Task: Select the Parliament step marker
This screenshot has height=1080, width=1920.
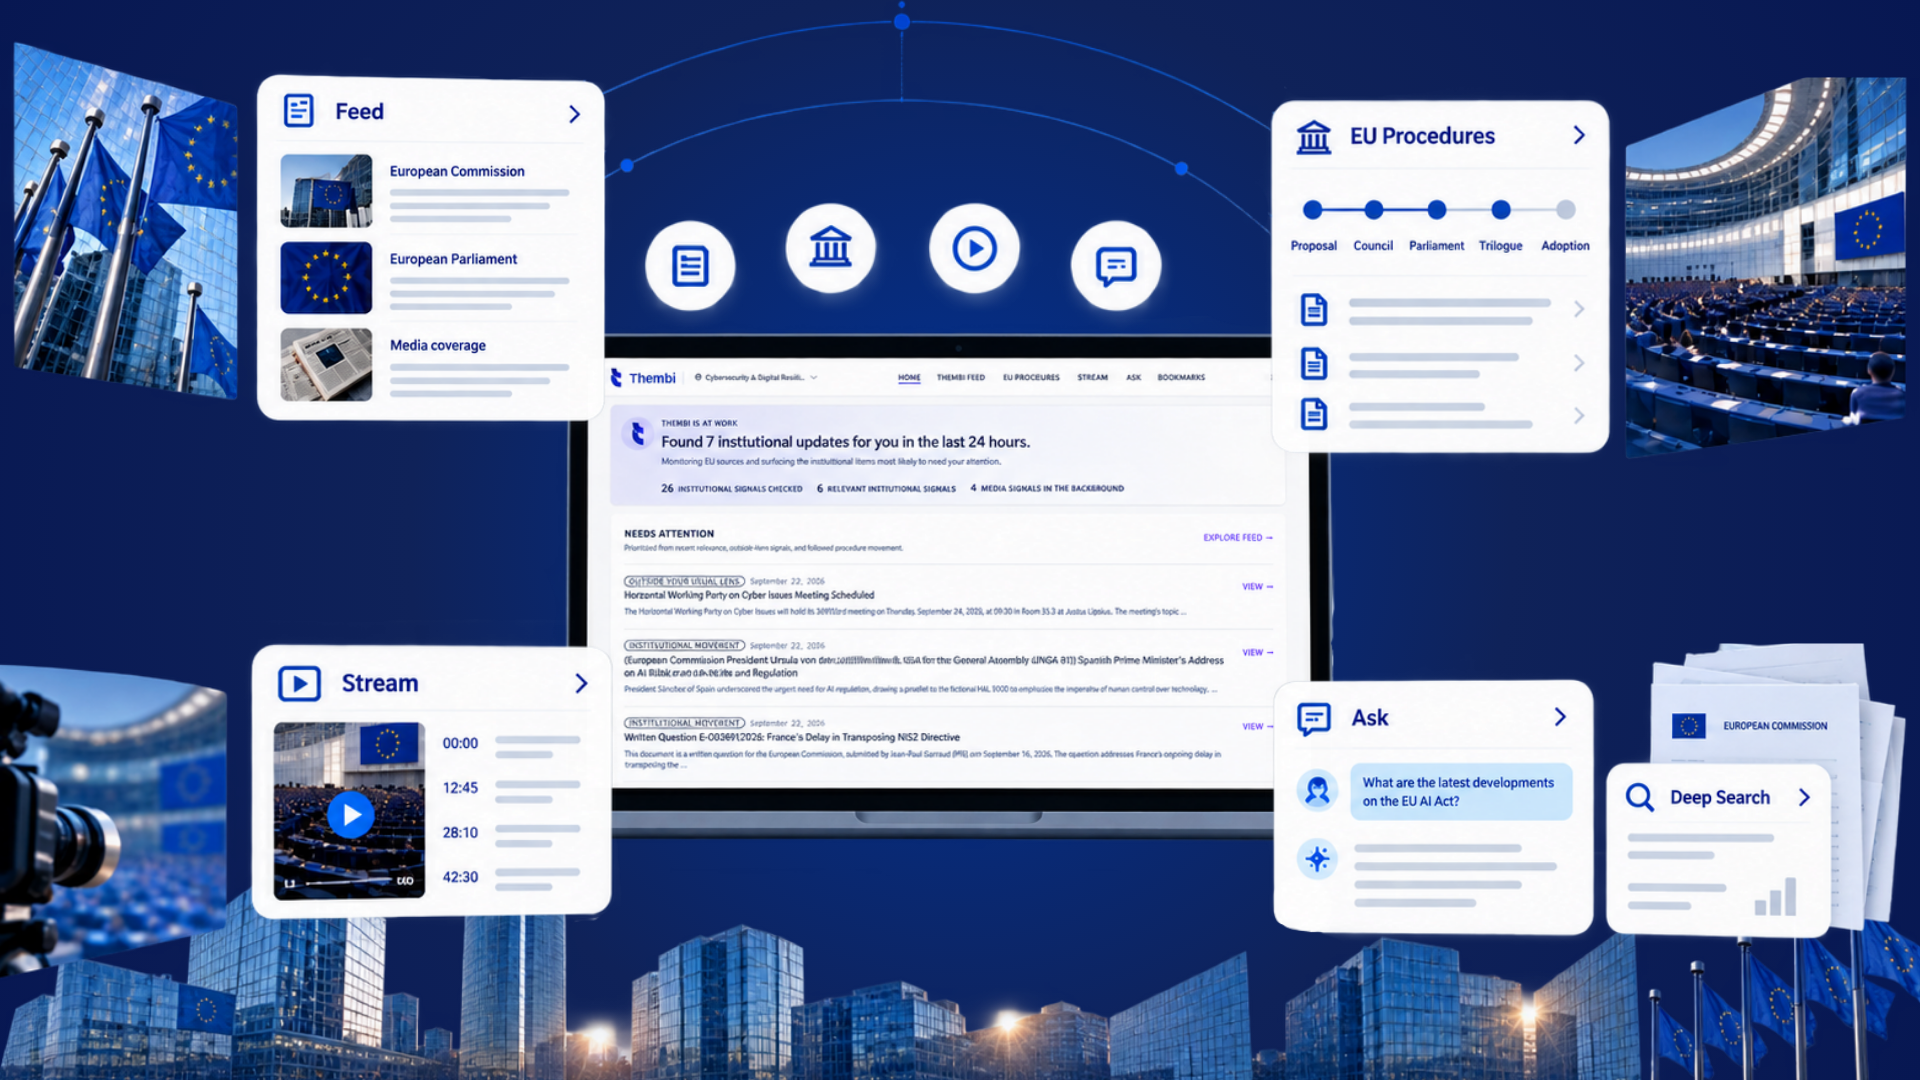Action: (1436, 209)
